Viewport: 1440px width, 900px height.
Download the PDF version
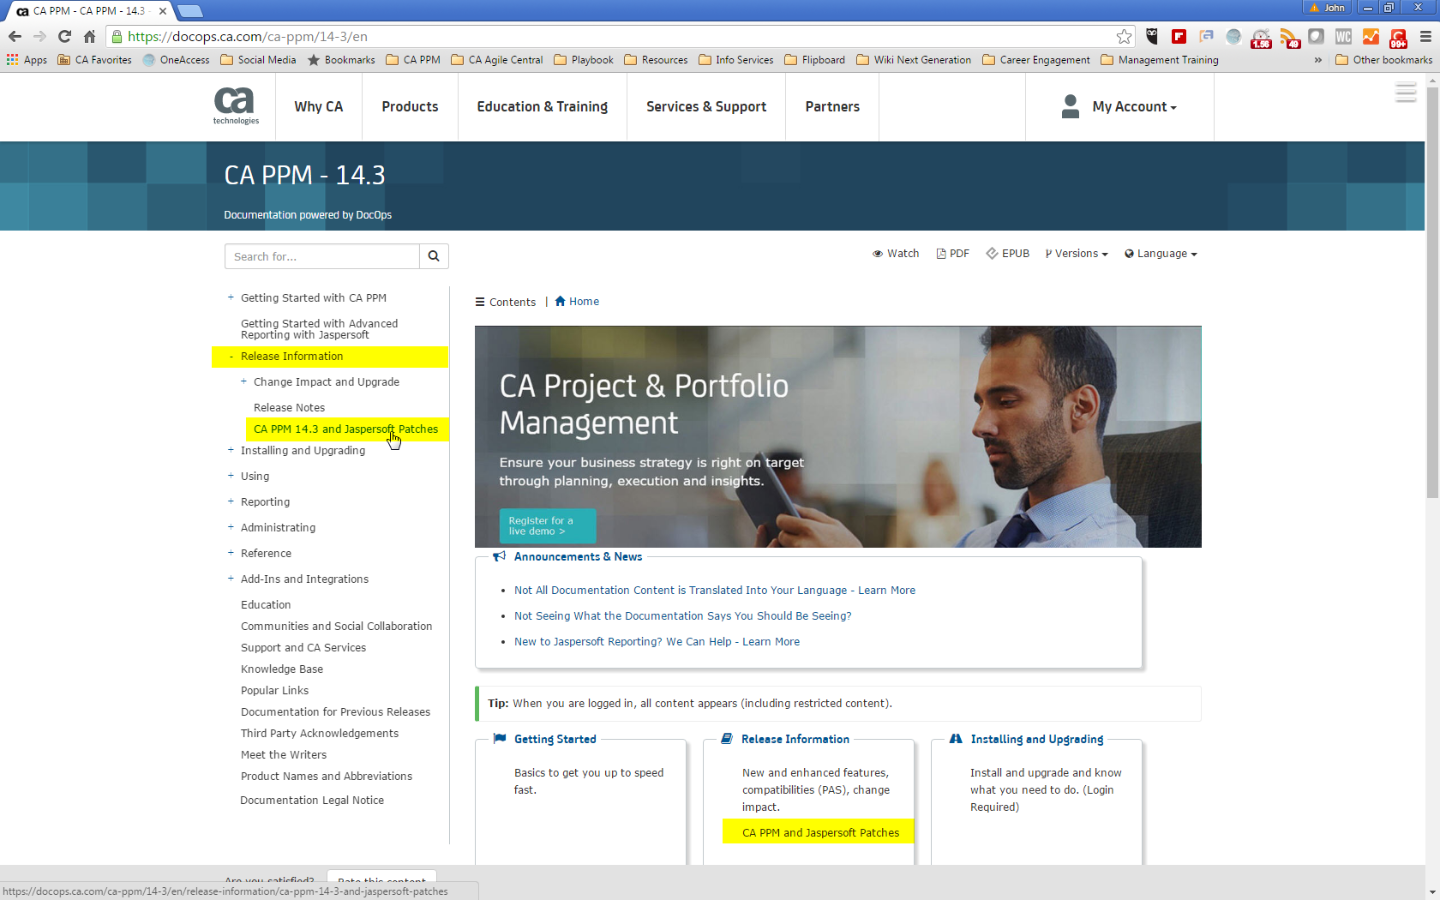tap(952, 254)
